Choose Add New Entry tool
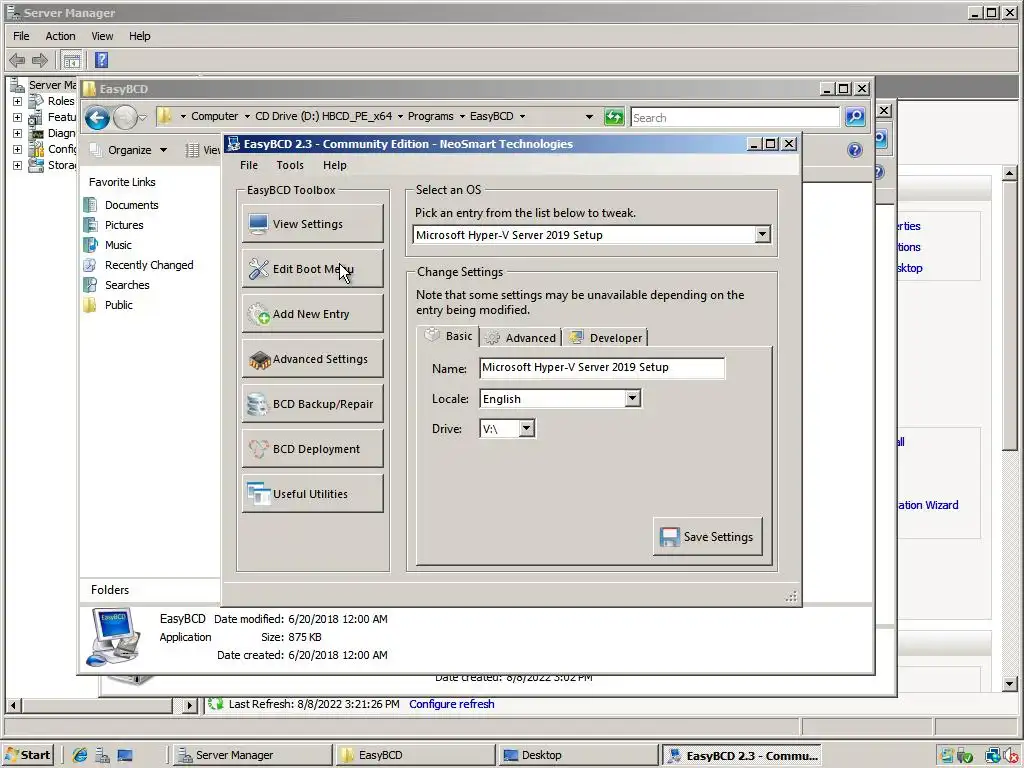Image resolution: width=1024 pixels, height=768 pixels. (x=312, y=314)
